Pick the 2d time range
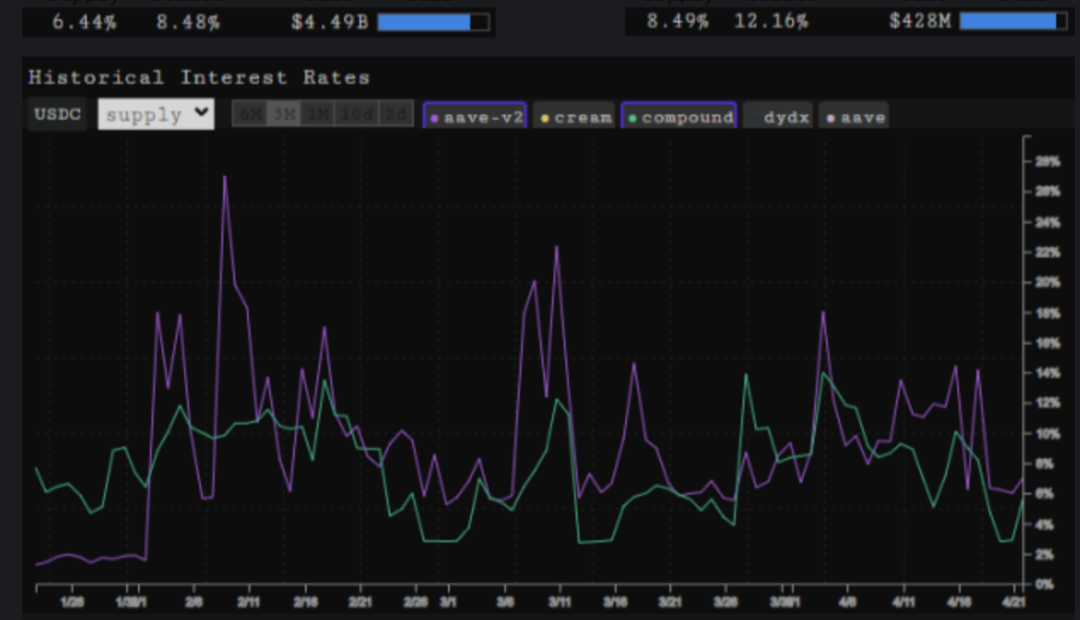The width and height of the screenshot is (1080, 620). point(397,115)
